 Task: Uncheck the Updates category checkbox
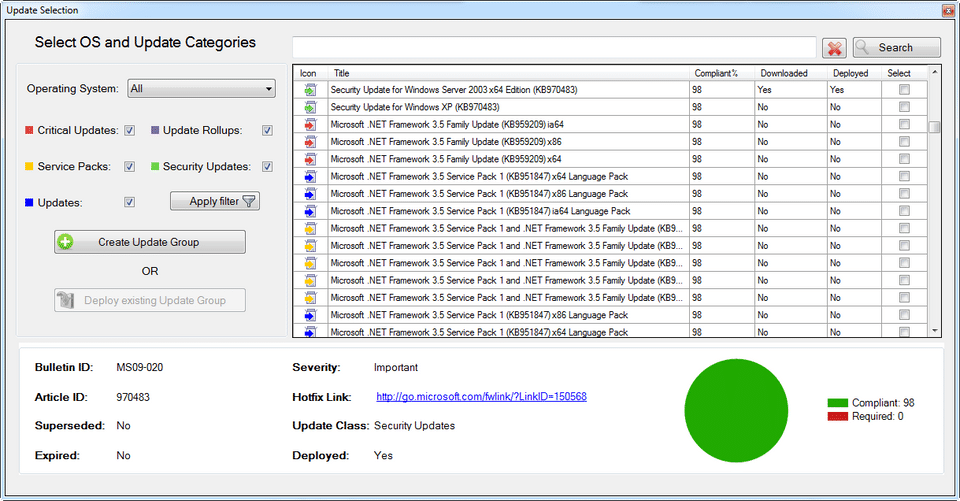click(129, 202)
